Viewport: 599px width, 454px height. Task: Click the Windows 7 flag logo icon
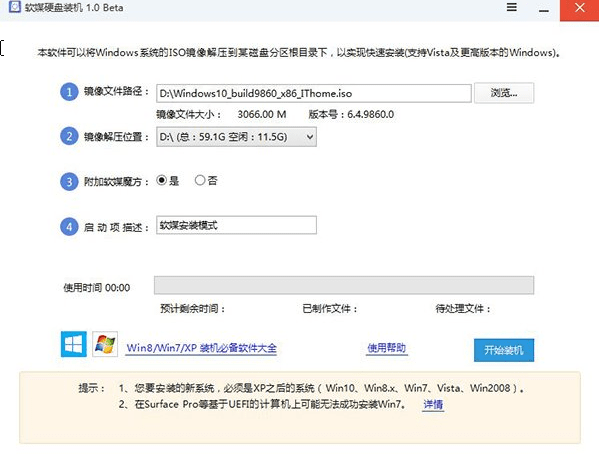point(105,344)
